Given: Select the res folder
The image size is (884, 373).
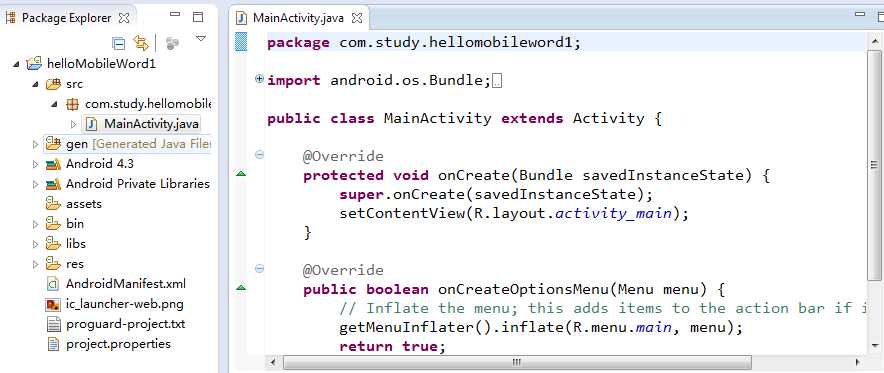Looking at the screenshot, I should pos(75,264).
